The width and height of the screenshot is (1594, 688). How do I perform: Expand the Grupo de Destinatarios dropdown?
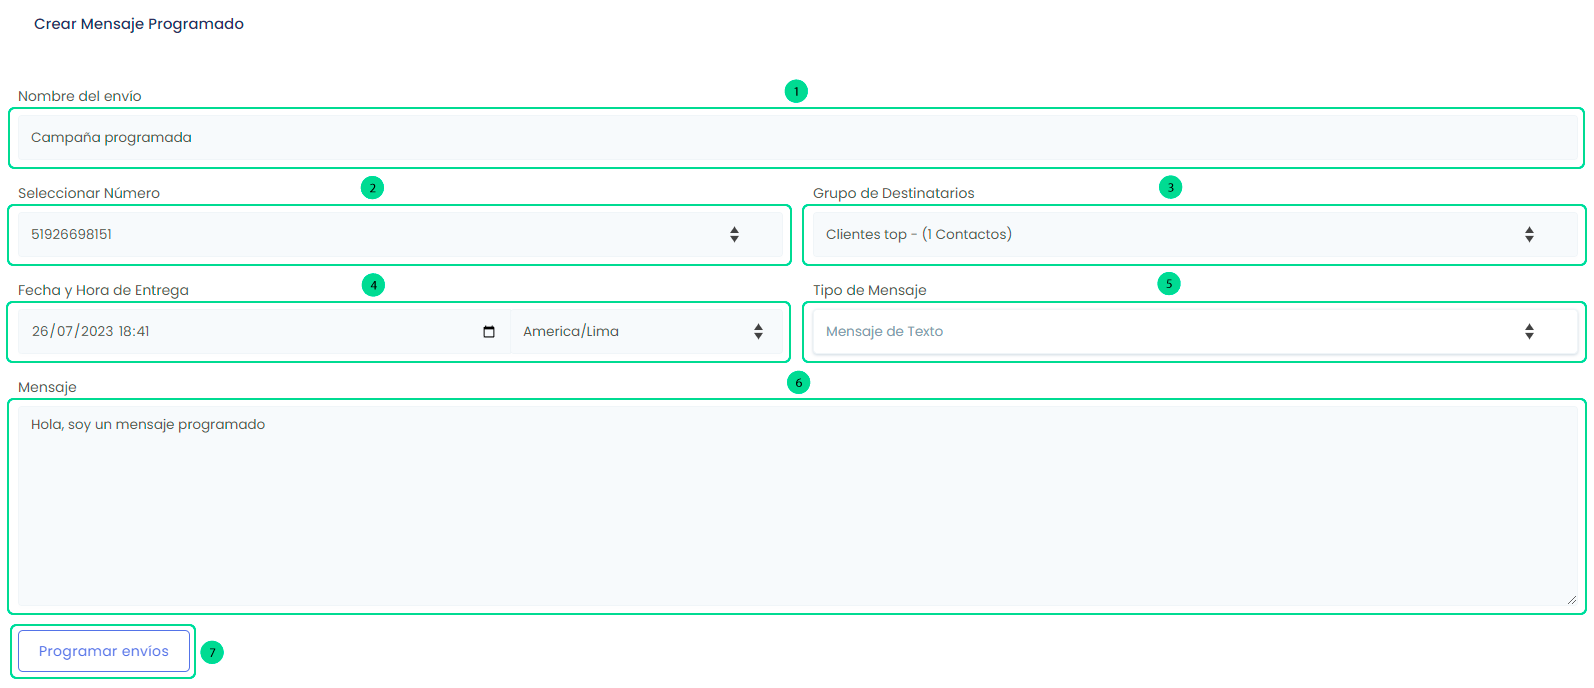[1194, 235]
